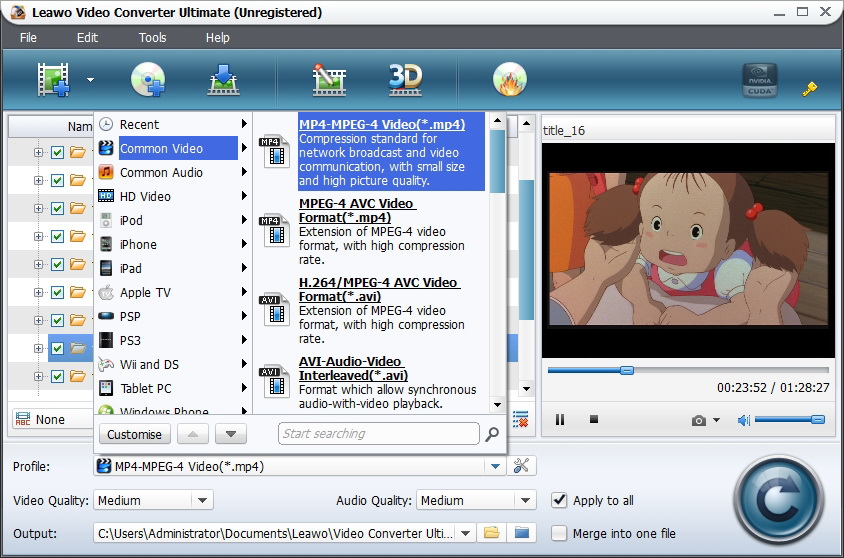Expand the second file tree node
The width and height of the screenshot is (844, 558).
38,180
